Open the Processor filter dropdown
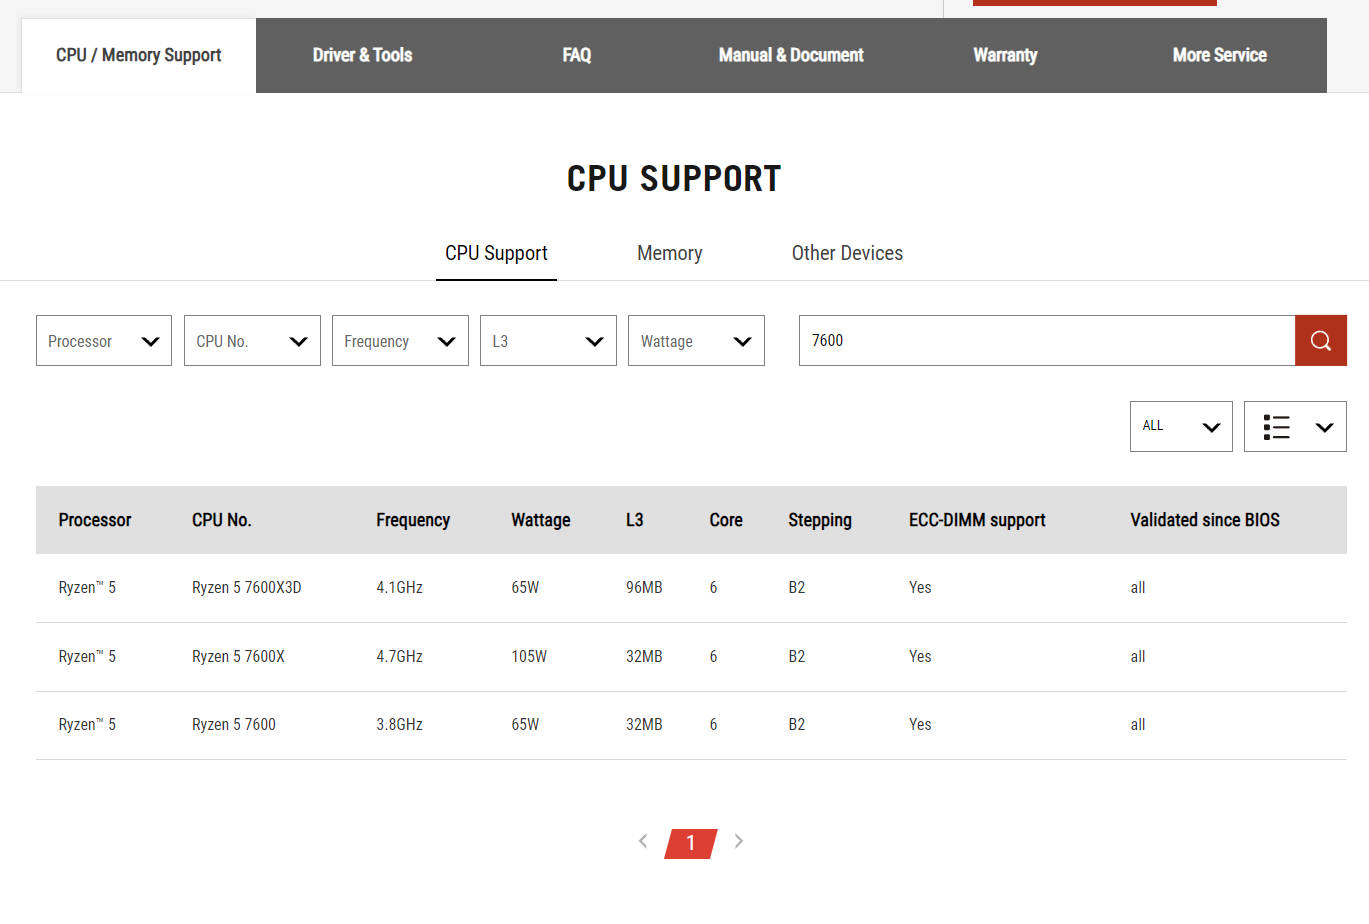1369x924 pixels. pyautogui.click(x=104, y=341)
